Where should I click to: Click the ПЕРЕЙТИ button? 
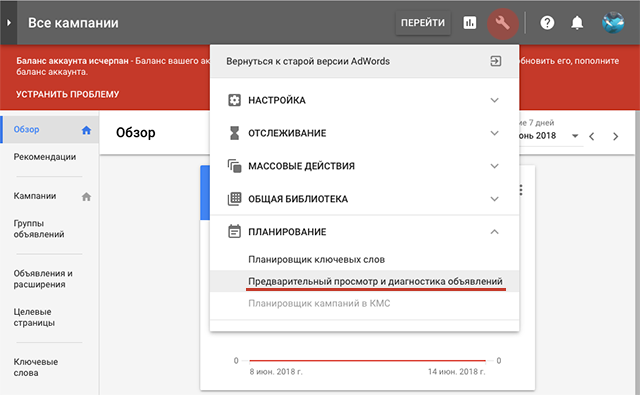pyautogui.click(x=423, y=23)
